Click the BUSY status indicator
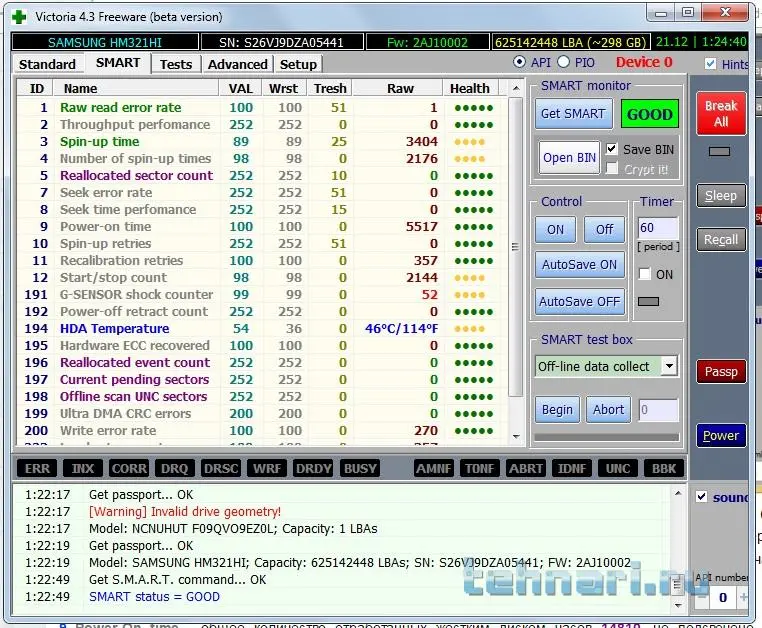762x628 pixels. click(360, 468)
